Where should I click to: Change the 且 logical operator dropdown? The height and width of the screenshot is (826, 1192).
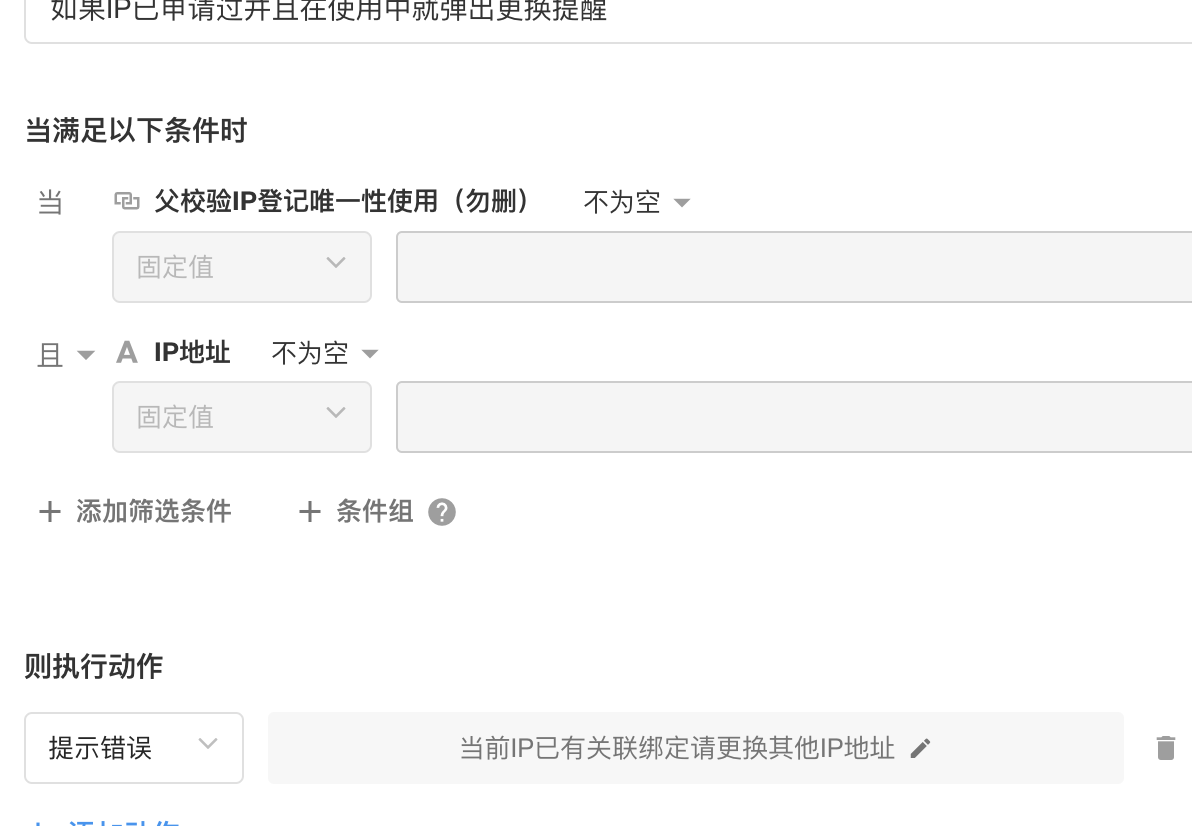click(65, 354)
